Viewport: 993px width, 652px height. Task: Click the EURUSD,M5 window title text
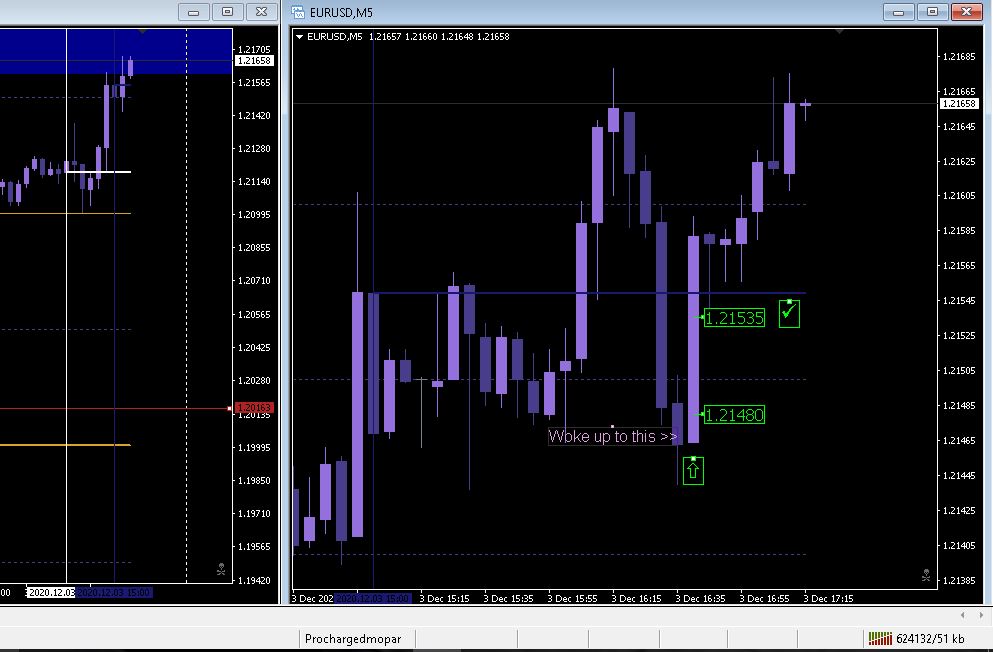(x=341, y=13)
